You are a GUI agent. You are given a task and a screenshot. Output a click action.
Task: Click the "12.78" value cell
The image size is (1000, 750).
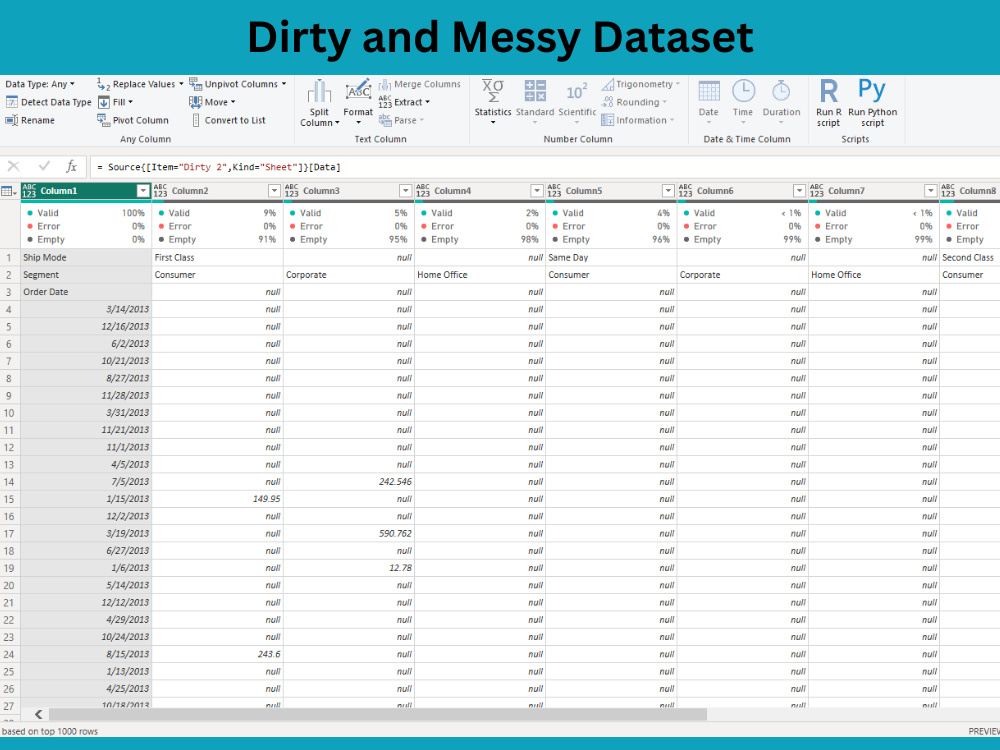[x=348, y=568]
